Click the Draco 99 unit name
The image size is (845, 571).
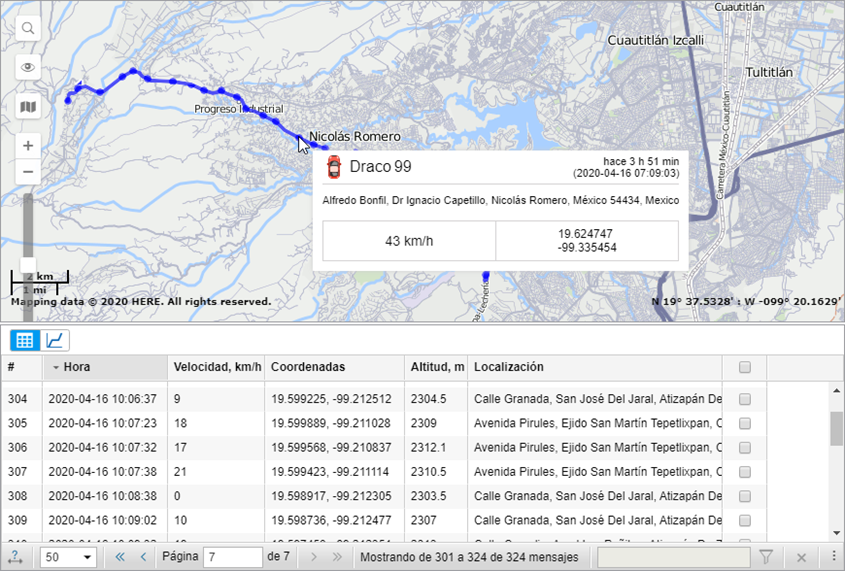[x=380, y=167]
